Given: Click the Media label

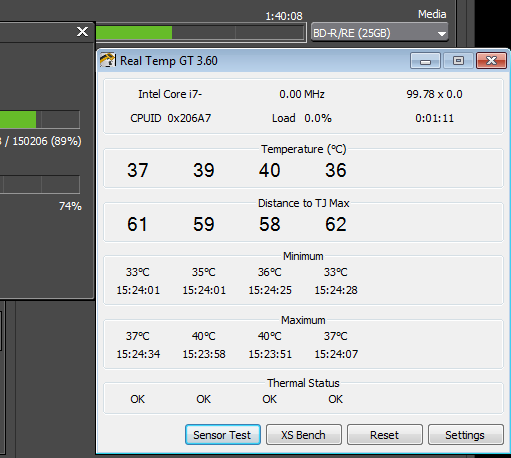Looking at the screenshot, I should tap(432, 14).
